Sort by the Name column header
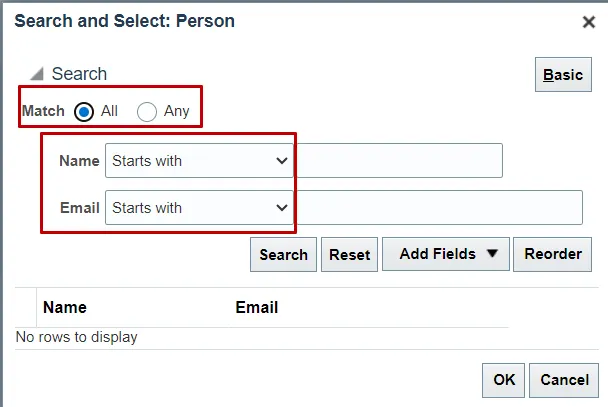 pos(65,308)
